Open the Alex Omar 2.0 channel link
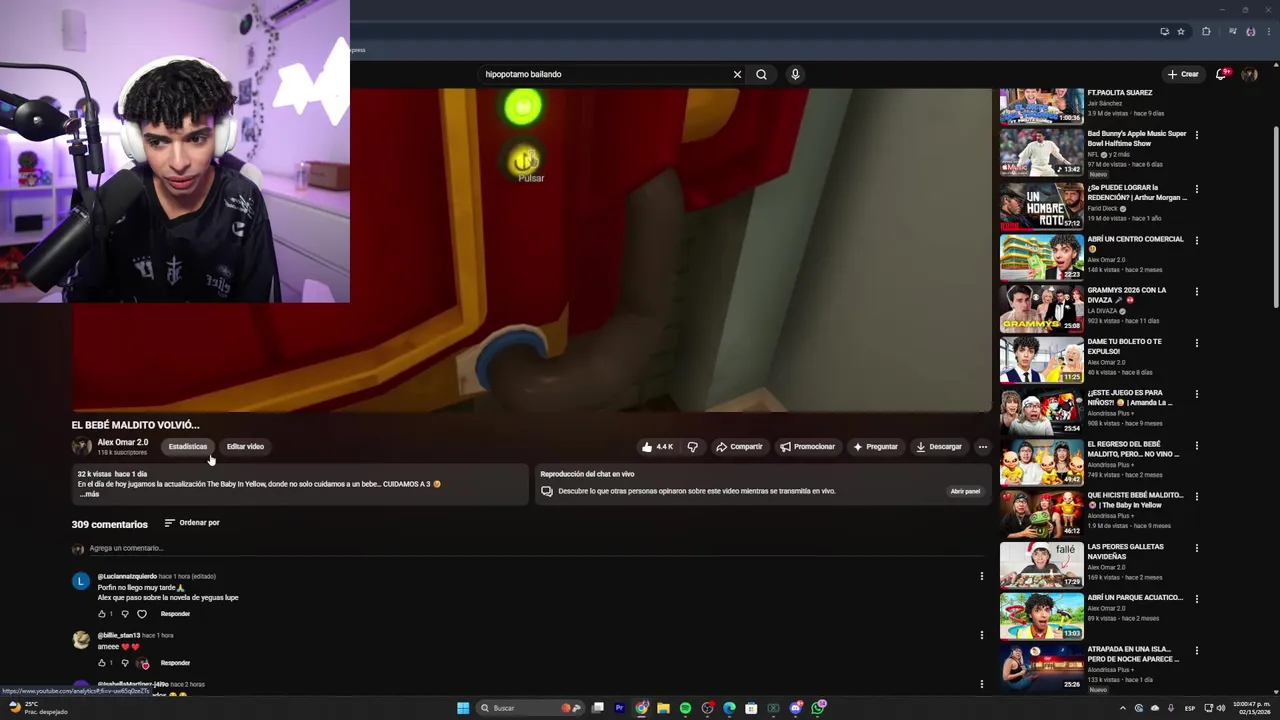The height and width of the screenshot is (720, 1280). [122, 442]
